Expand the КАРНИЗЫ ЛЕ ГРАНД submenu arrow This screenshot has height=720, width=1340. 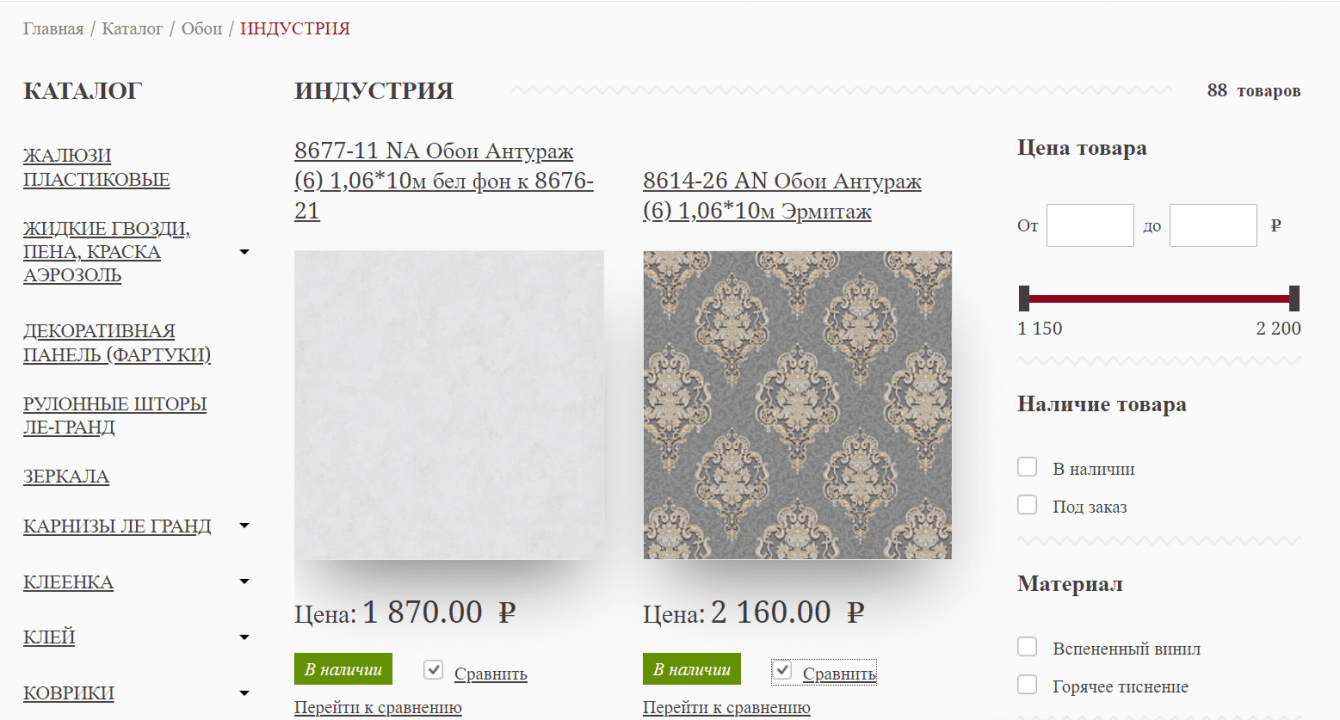pyautogui.click(x=244, y=526)
